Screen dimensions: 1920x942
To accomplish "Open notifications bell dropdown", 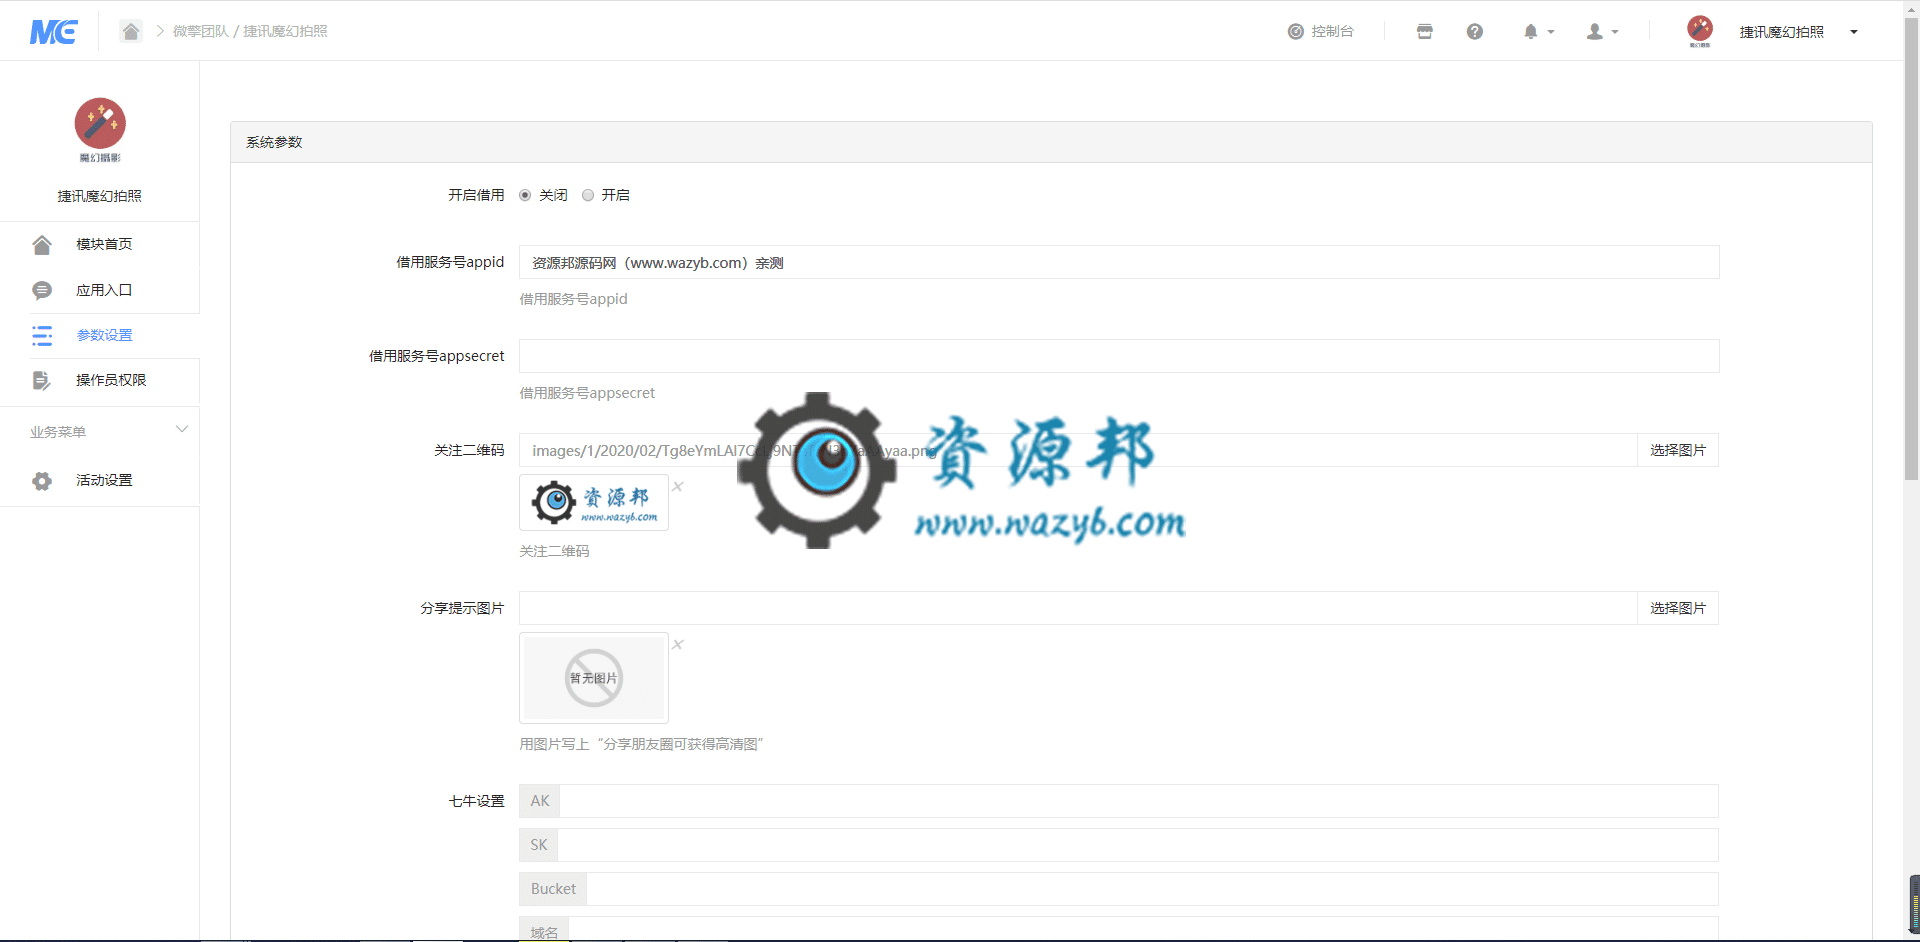I will click(x=1538, y=31).
